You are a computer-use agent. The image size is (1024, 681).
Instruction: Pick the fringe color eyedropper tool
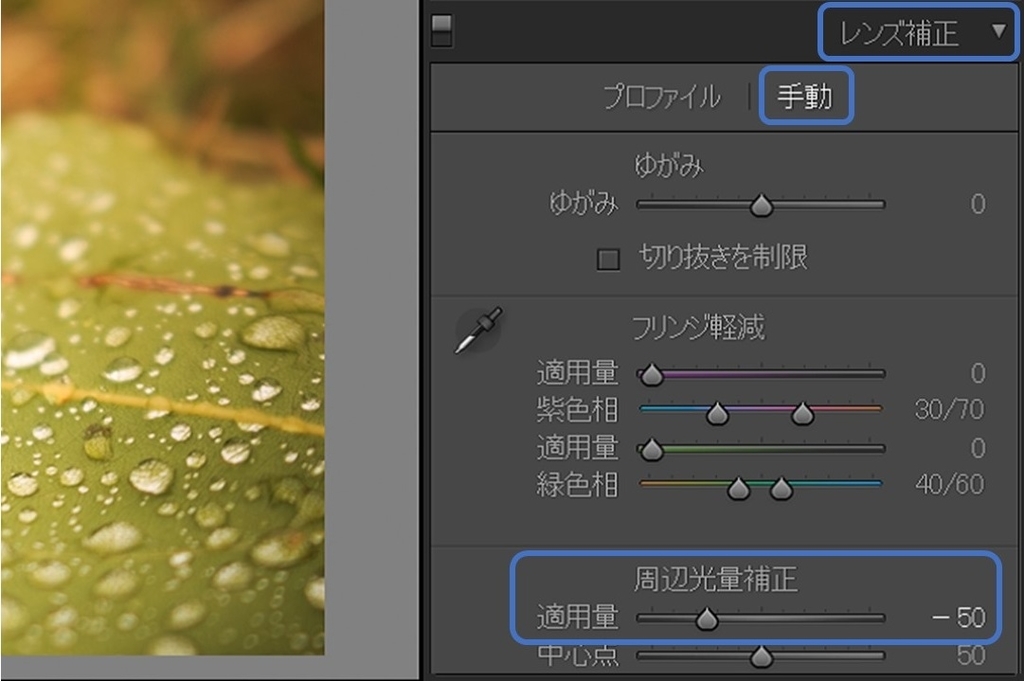(x=479, y=330)
